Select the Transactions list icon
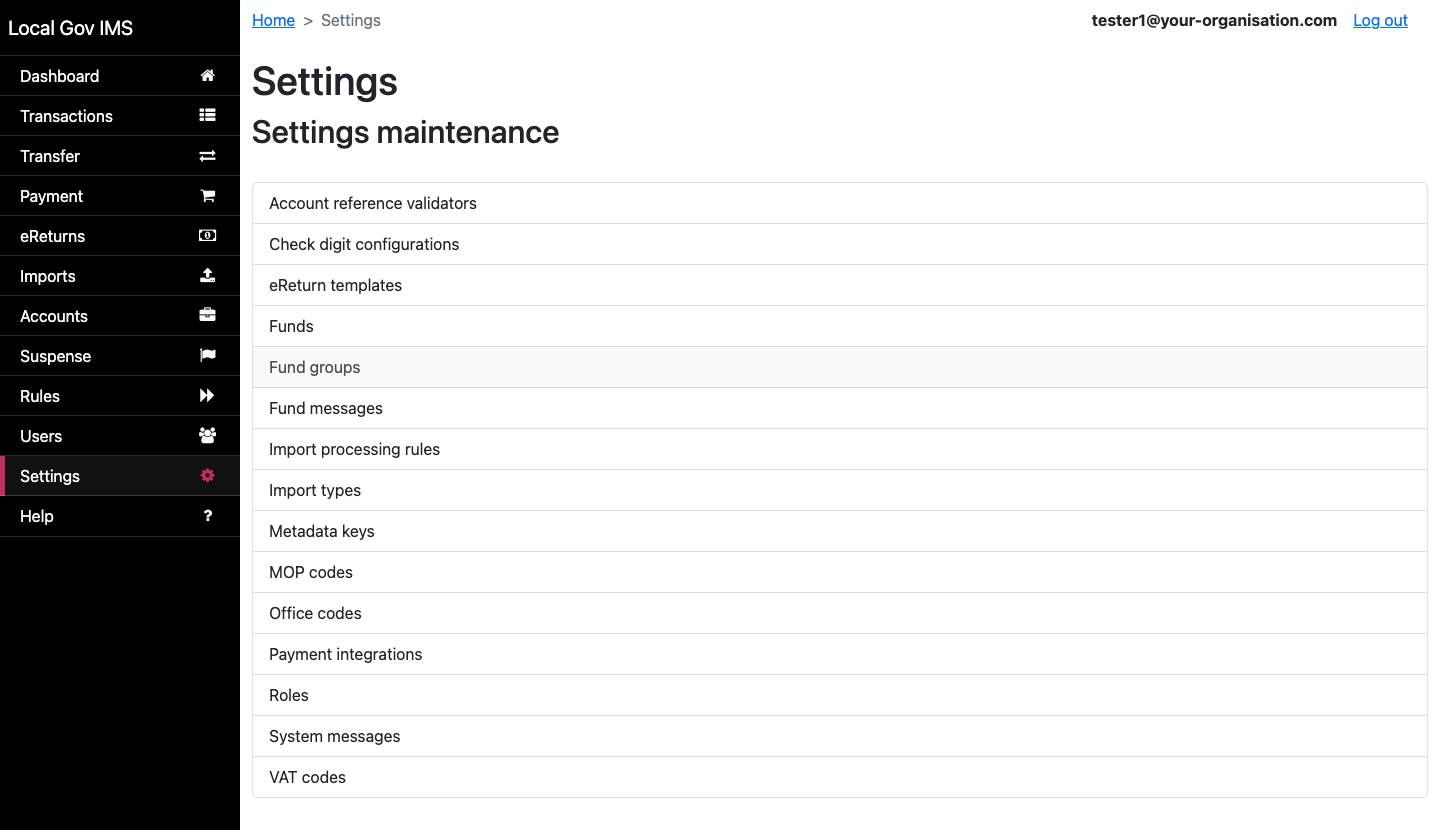Screen dimensions: 1440x830 207,115
